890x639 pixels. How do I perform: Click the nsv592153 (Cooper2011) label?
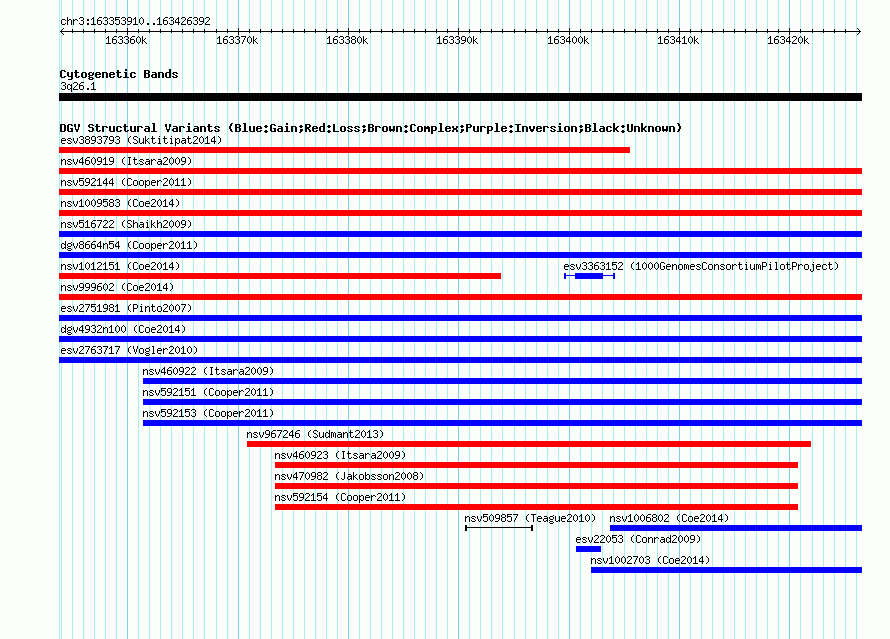coord(208,413)
